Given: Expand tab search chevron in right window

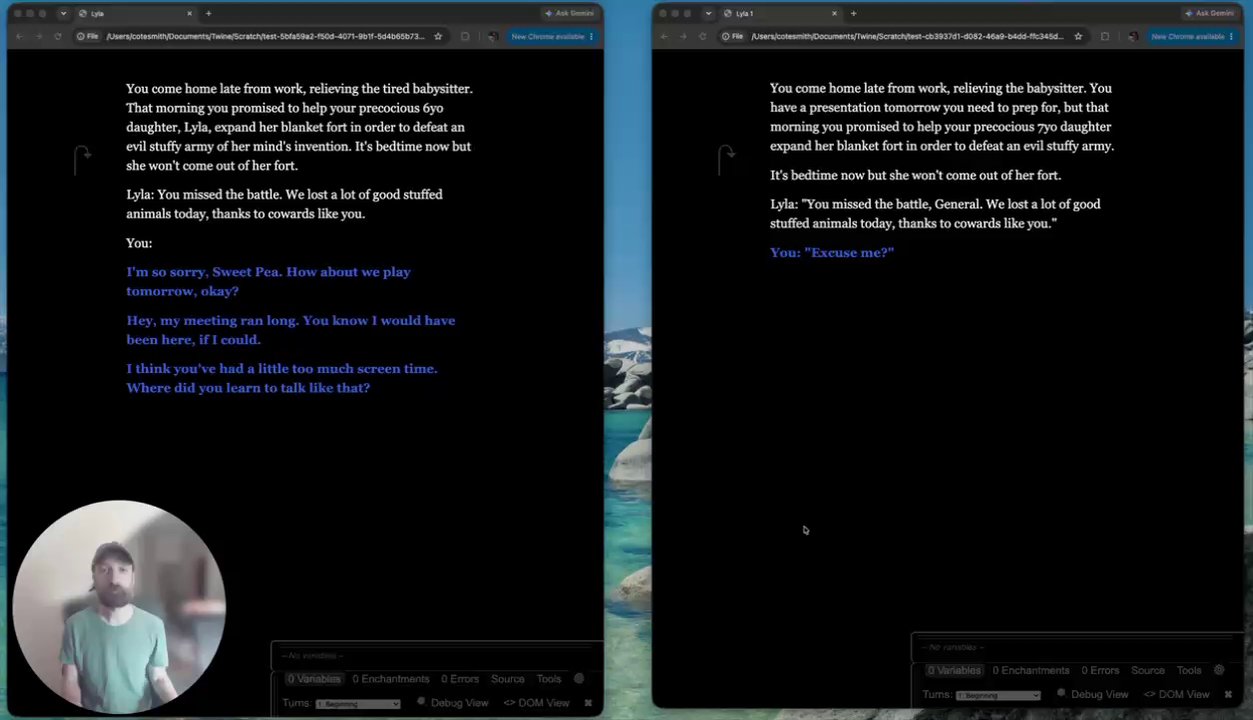Looking at the screenshot, I should 708,13.
